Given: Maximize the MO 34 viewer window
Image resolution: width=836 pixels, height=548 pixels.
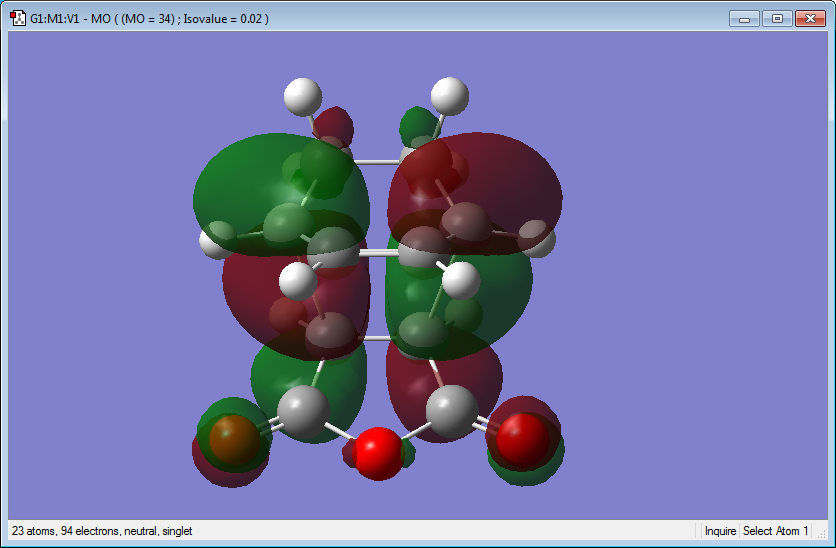Looking at the screenshot, I should pyautogui.click(x=777, y=19).
